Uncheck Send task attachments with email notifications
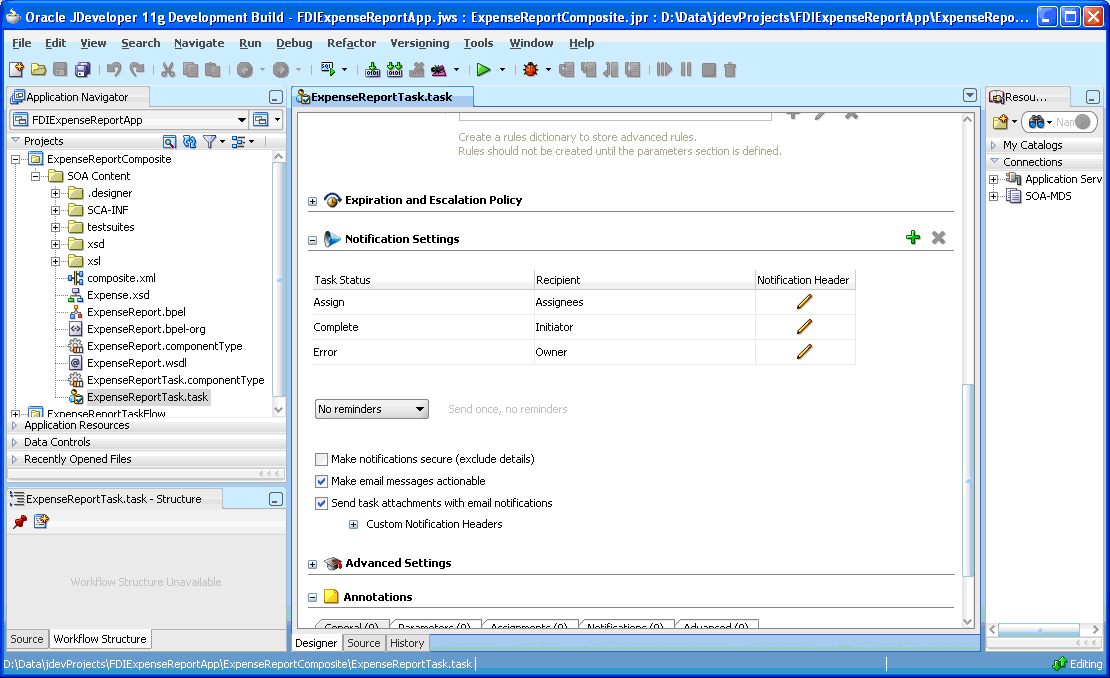The width and height of the screenshot is (1110, 678). (321, 503)
